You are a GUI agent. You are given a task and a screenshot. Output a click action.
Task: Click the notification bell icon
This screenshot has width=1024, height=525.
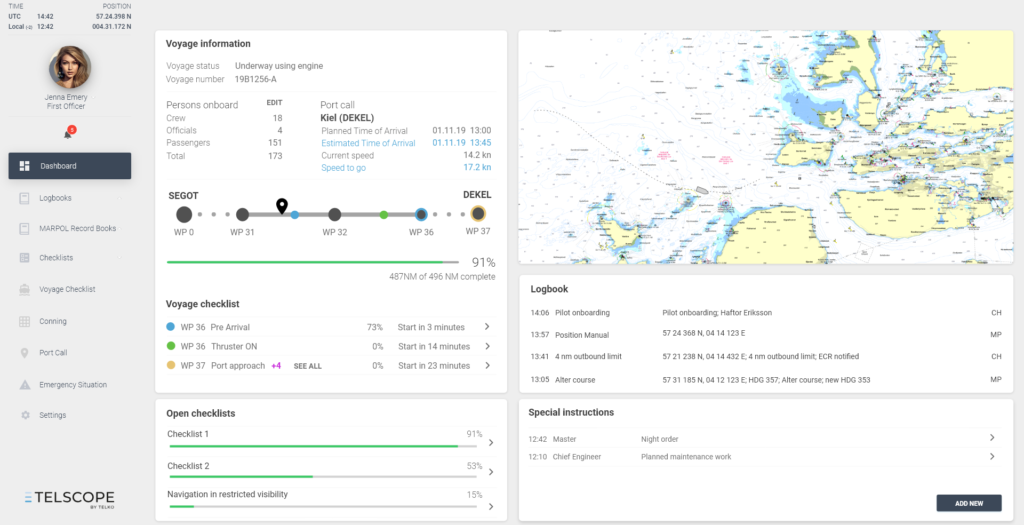(68, 133)
